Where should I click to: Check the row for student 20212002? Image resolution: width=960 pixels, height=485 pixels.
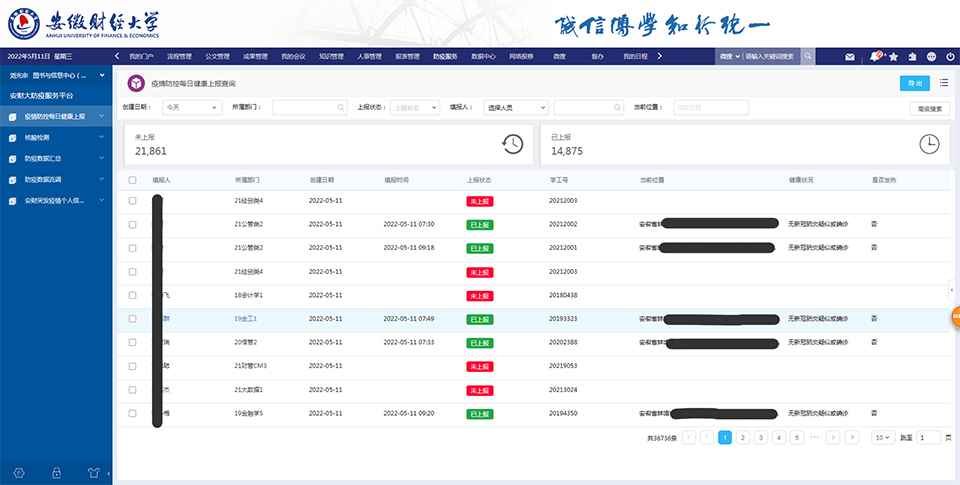(x=132, y=225)
